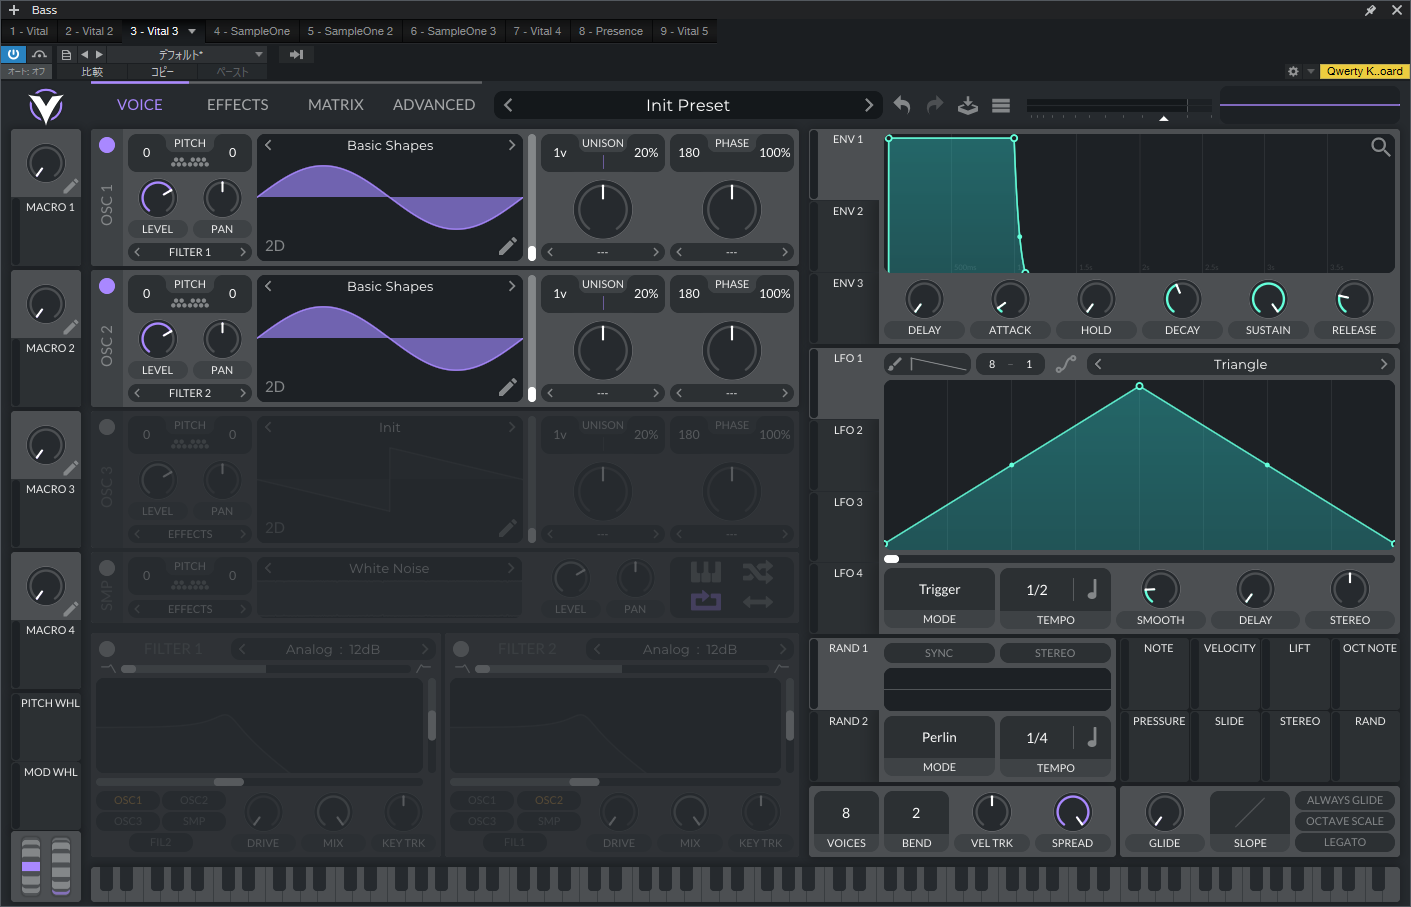This screenshot has width=1411, height=907.
Task: Toggle the LFO smooth curve icon
Action: coord(1066,364)
